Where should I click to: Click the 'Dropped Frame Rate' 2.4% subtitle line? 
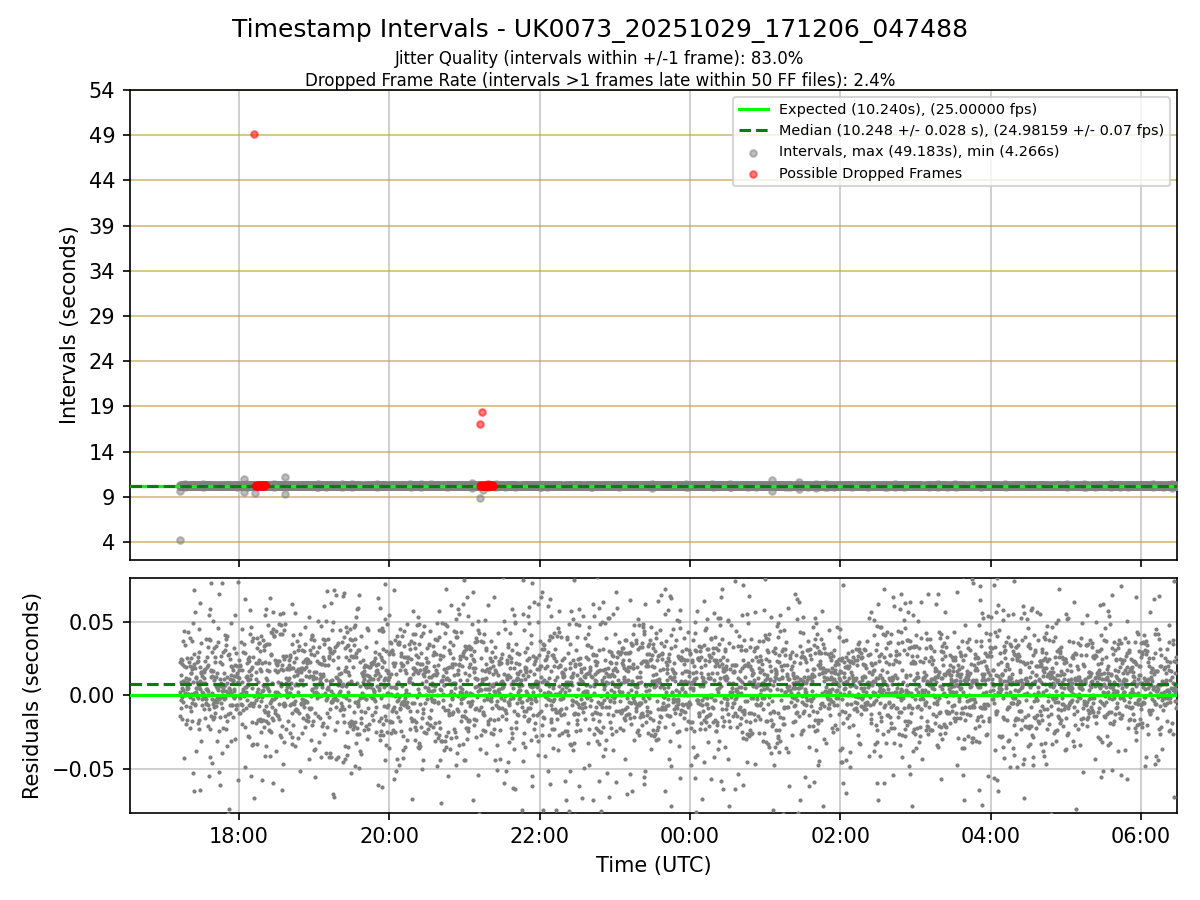pos(599,79)
